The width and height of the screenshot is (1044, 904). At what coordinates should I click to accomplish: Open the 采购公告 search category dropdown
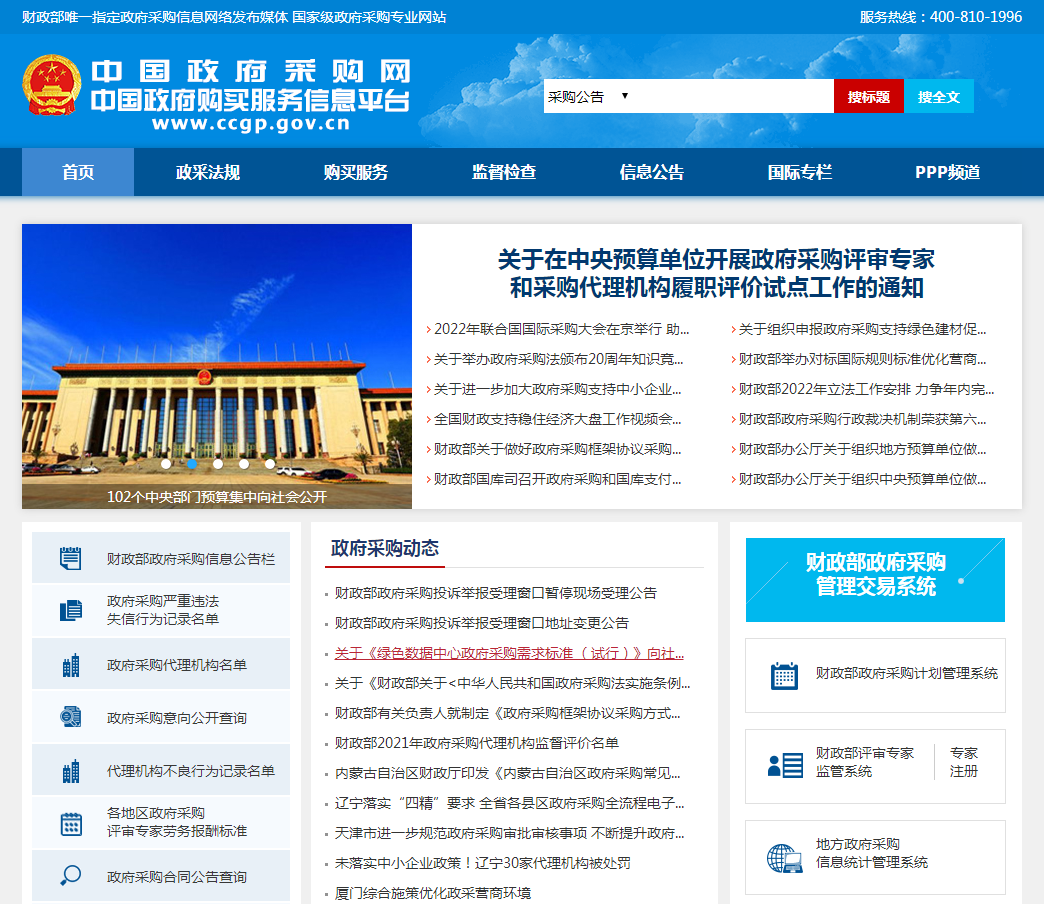(x=588, y=97)
